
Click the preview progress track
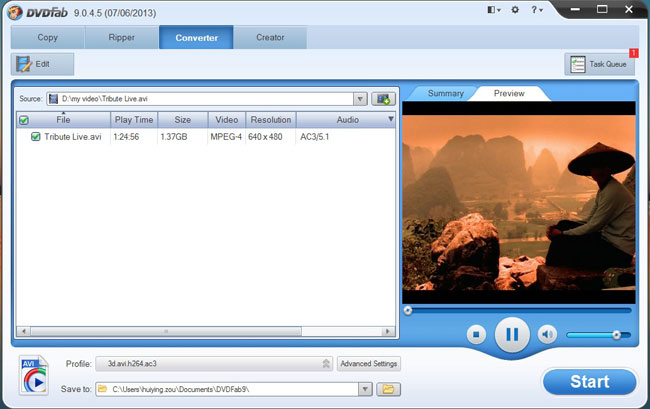click(517, 310)
